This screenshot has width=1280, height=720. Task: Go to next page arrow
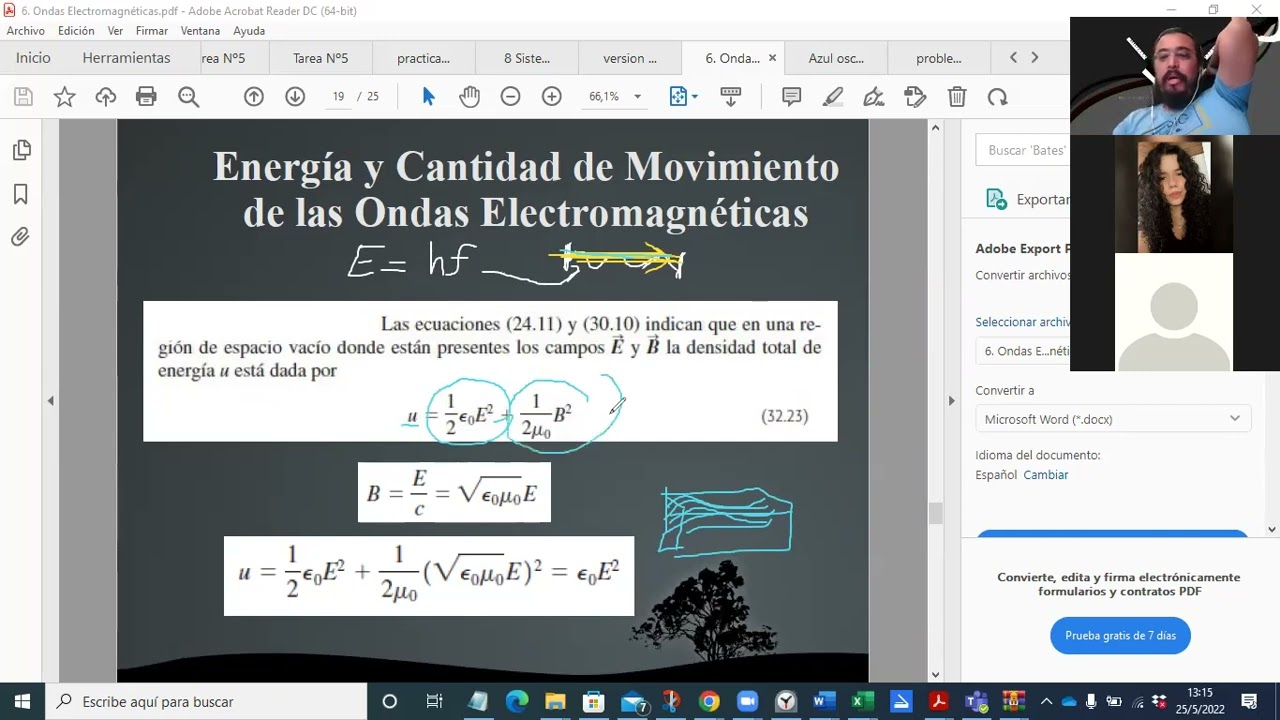pos(295,97)
